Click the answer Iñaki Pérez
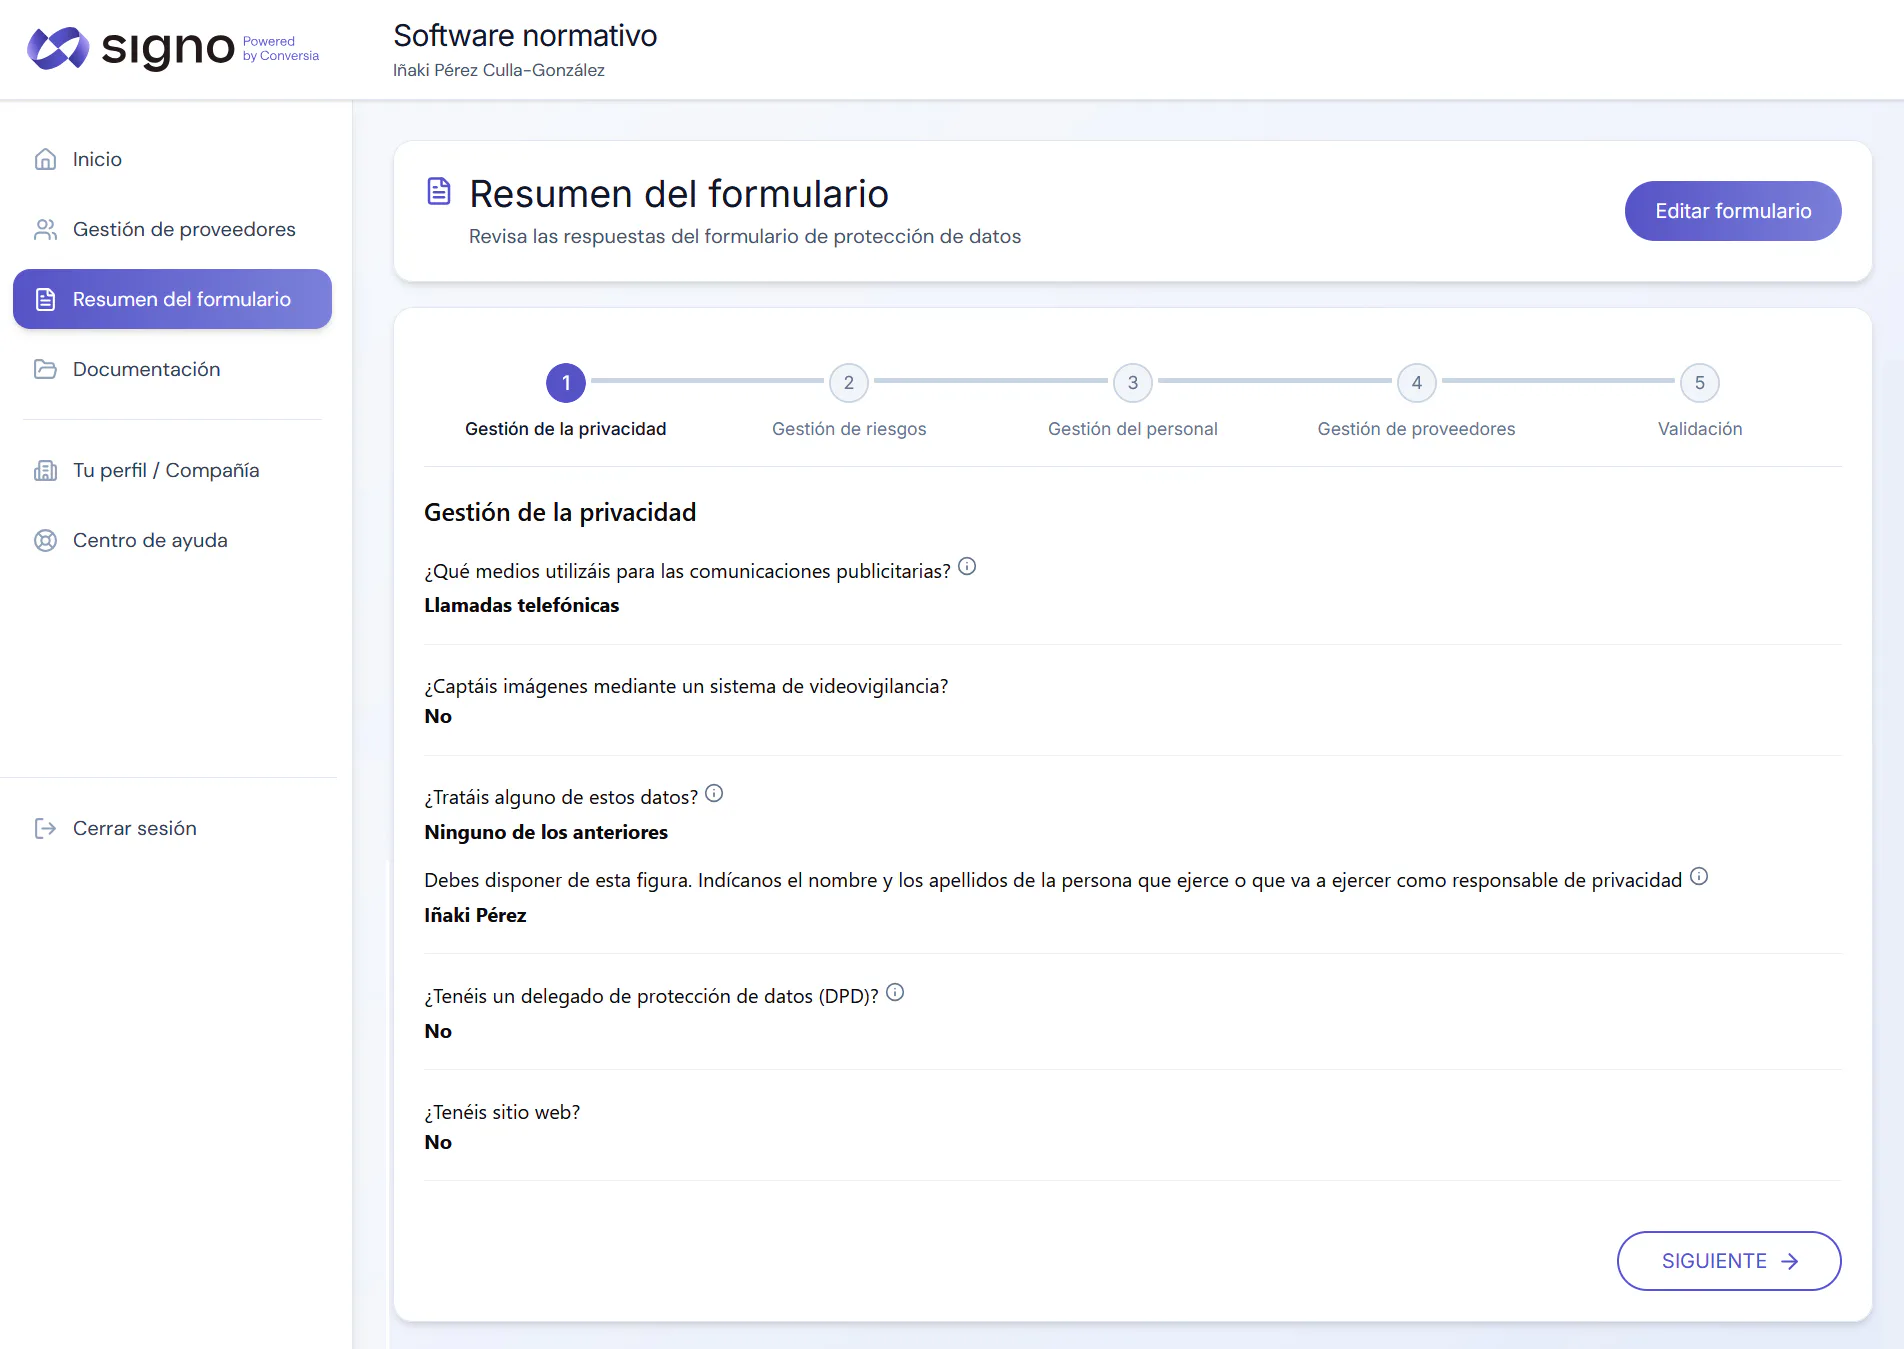Screen dimensions: 1904x1349 [x=475, y=915]
